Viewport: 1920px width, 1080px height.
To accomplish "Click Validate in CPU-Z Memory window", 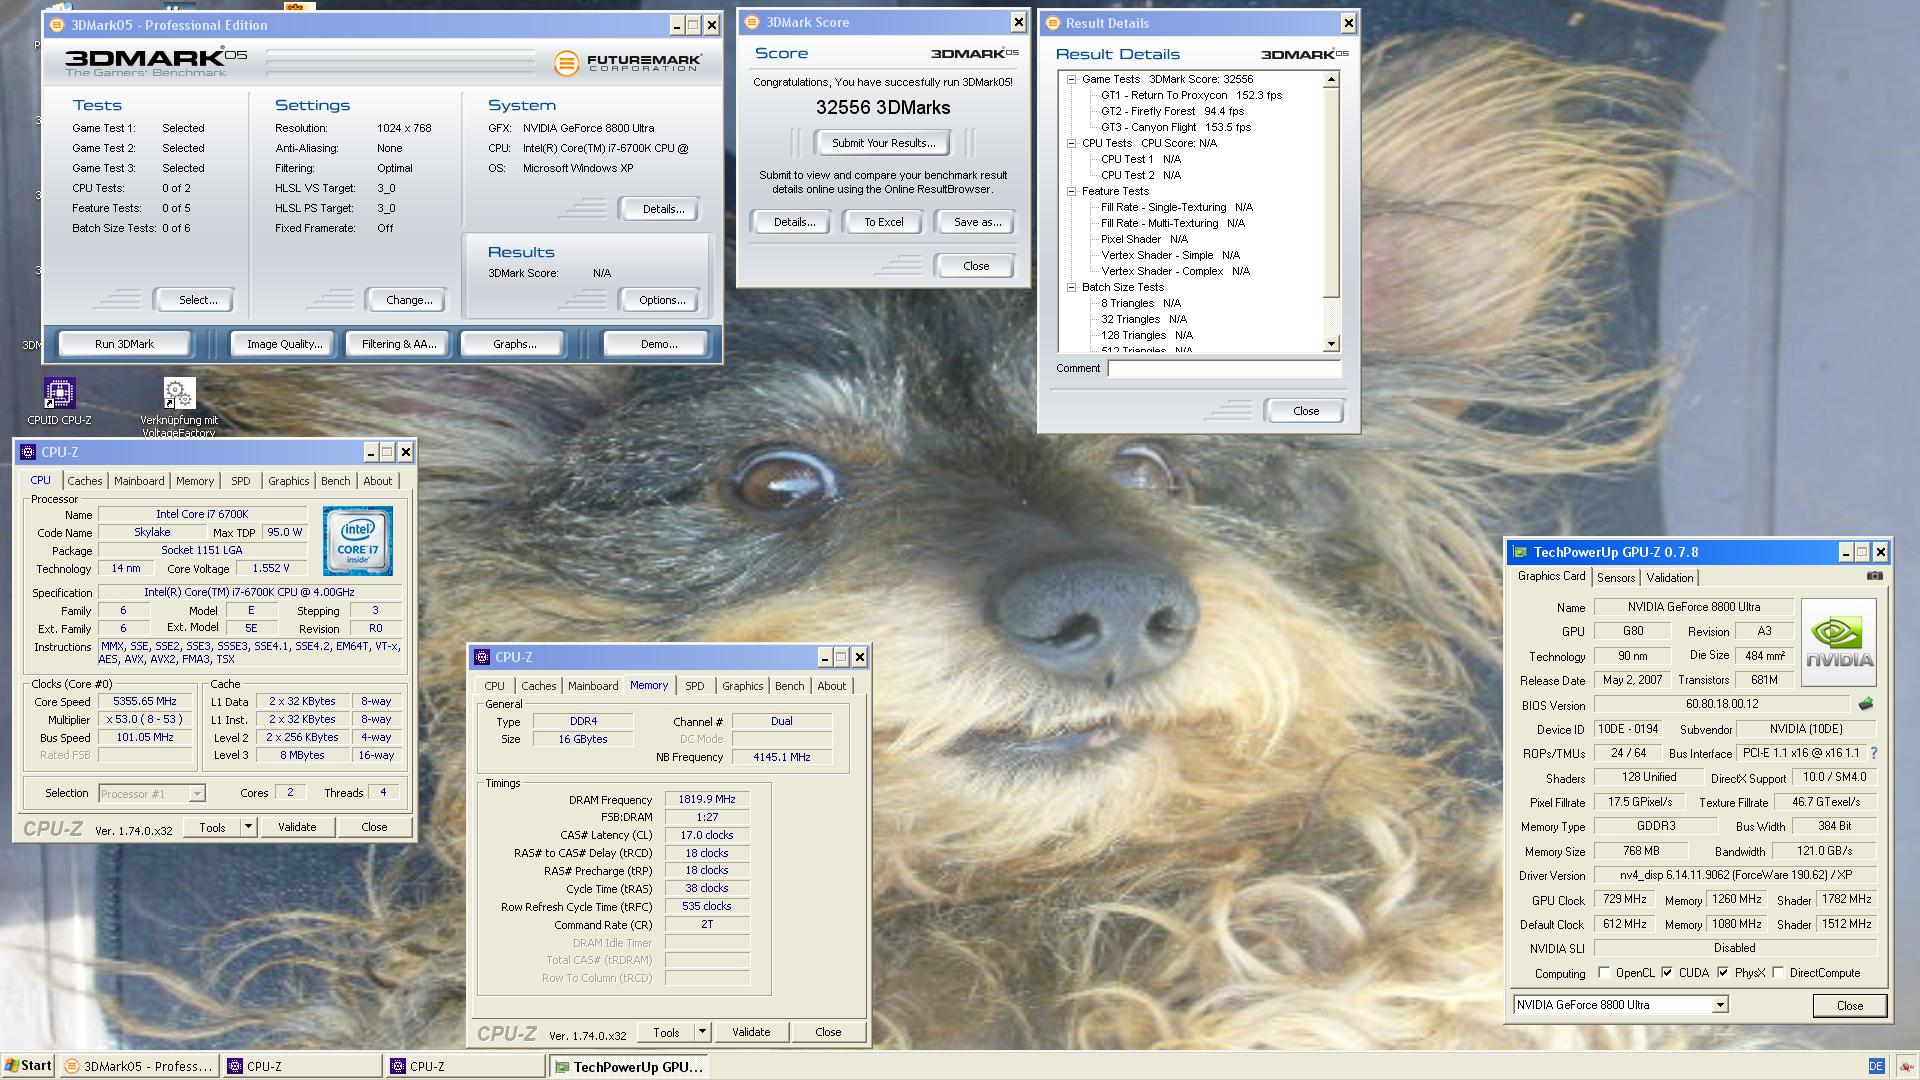I will (x=751, y=1032).
